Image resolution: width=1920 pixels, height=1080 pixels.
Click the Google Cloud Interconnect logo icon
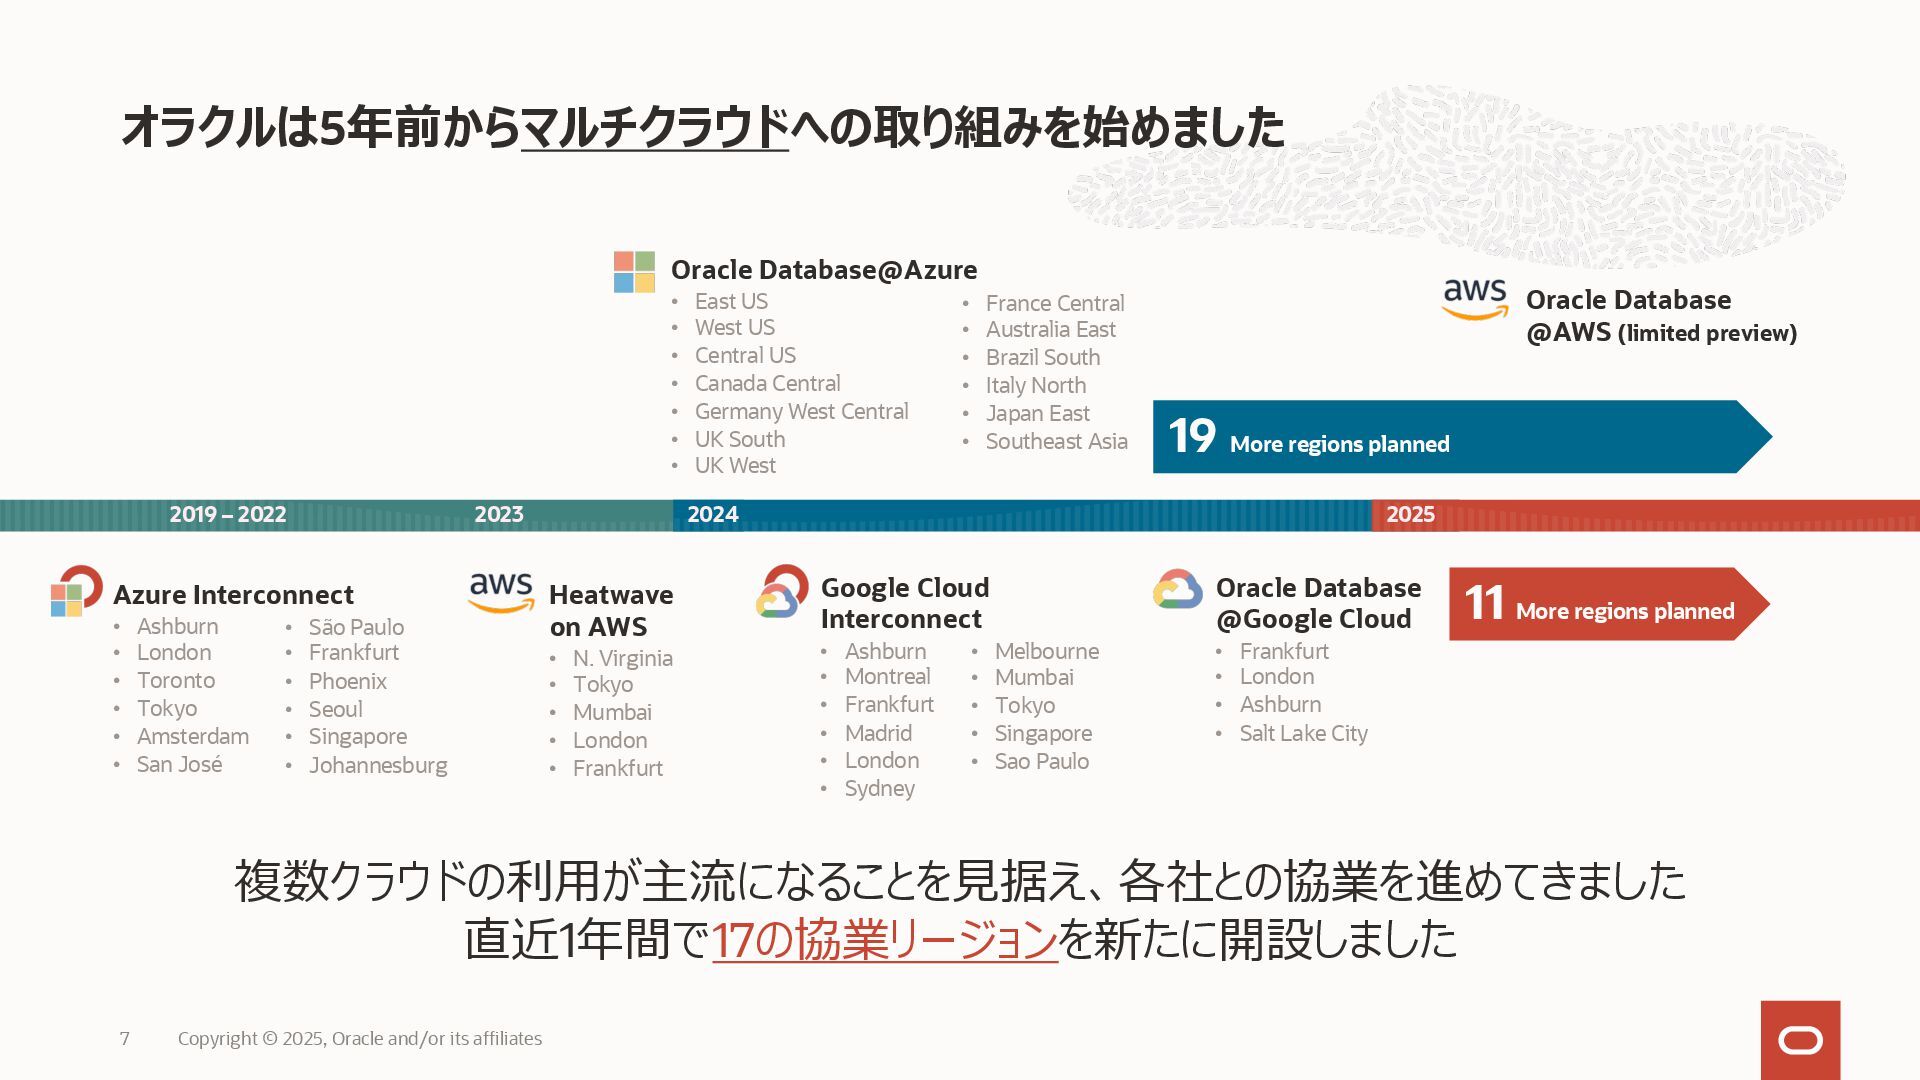pyautogui.click(x=781, y=591)
